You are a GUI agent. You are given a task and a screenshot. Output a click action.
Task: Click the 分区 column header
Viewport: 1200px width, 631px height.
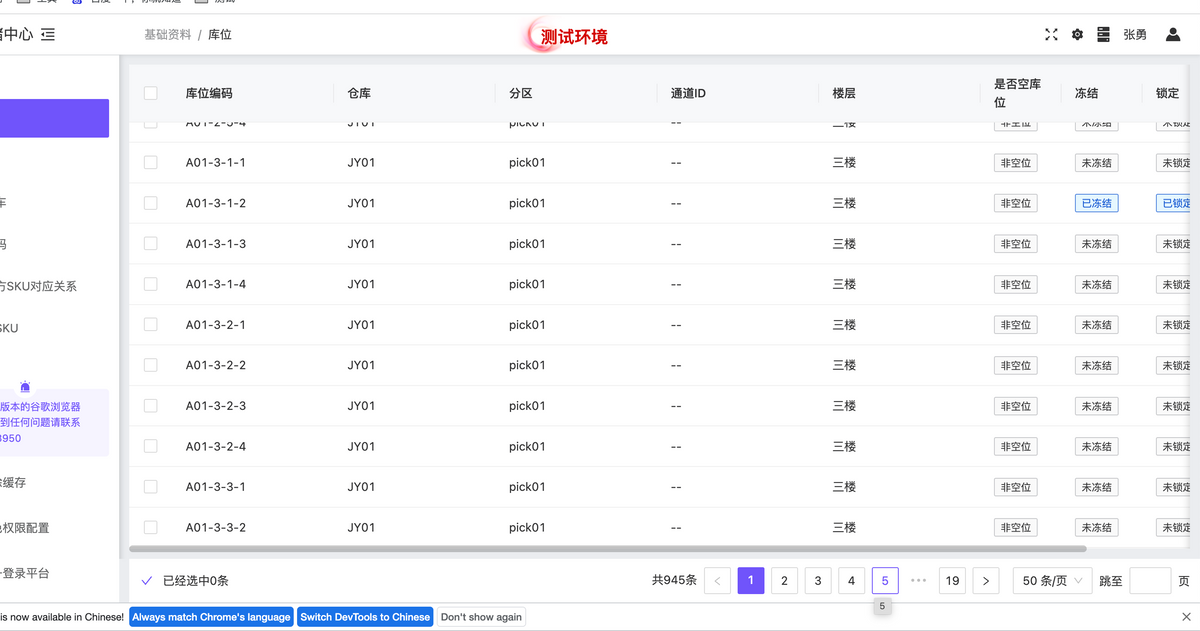click(521, 93)
